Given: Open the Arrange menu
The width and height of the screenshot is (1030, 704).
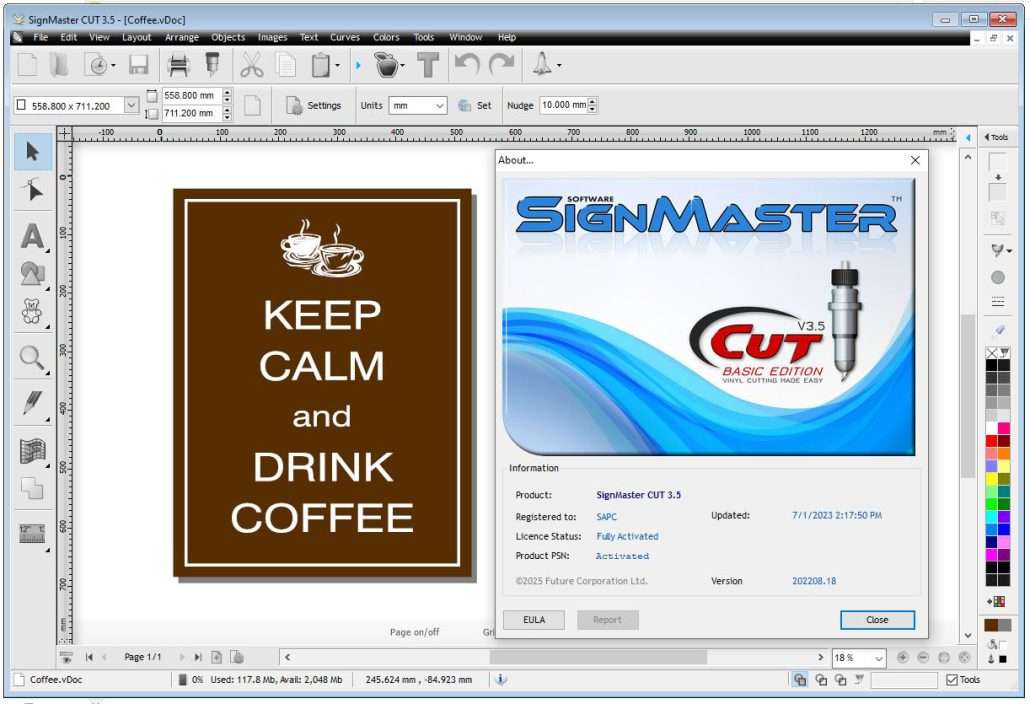Looking at the screenshot, I should 182,37.
